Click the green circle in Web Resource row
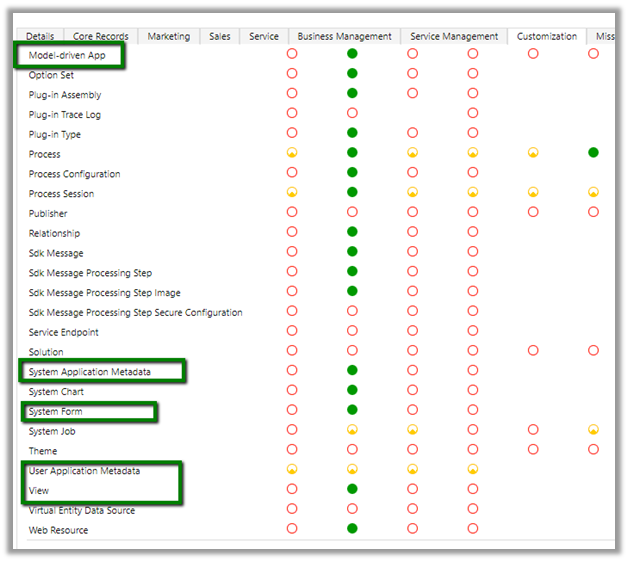Screen dimensions: 628x562 point(352,530)
